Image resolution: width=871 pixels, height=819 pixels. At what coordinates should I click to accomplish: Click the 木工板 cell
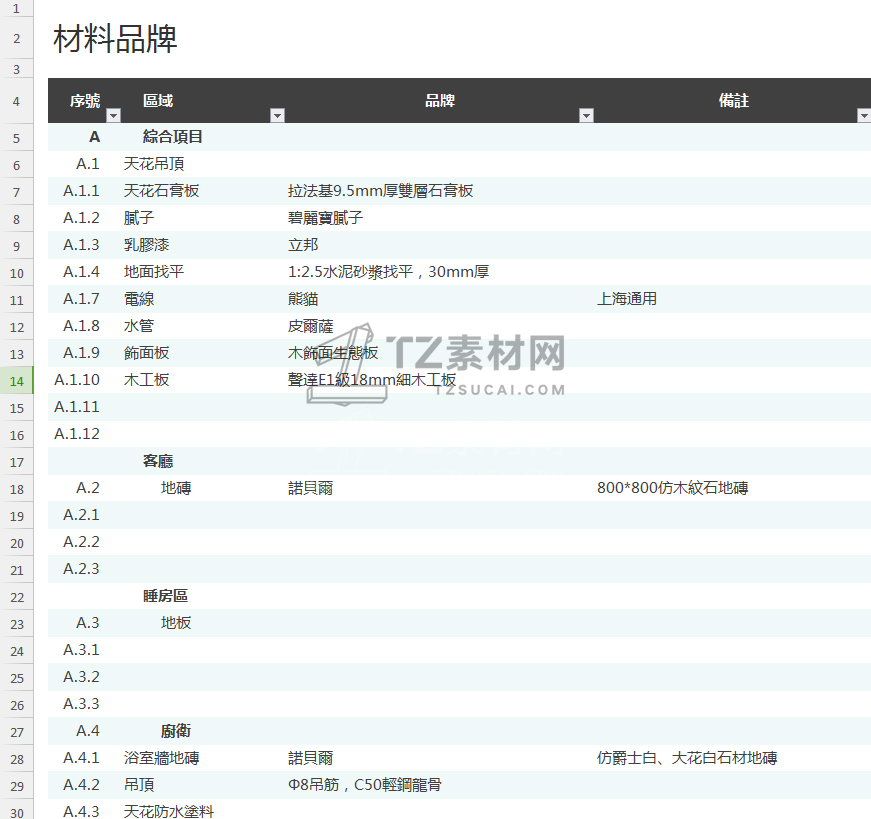tap(146, 379)
